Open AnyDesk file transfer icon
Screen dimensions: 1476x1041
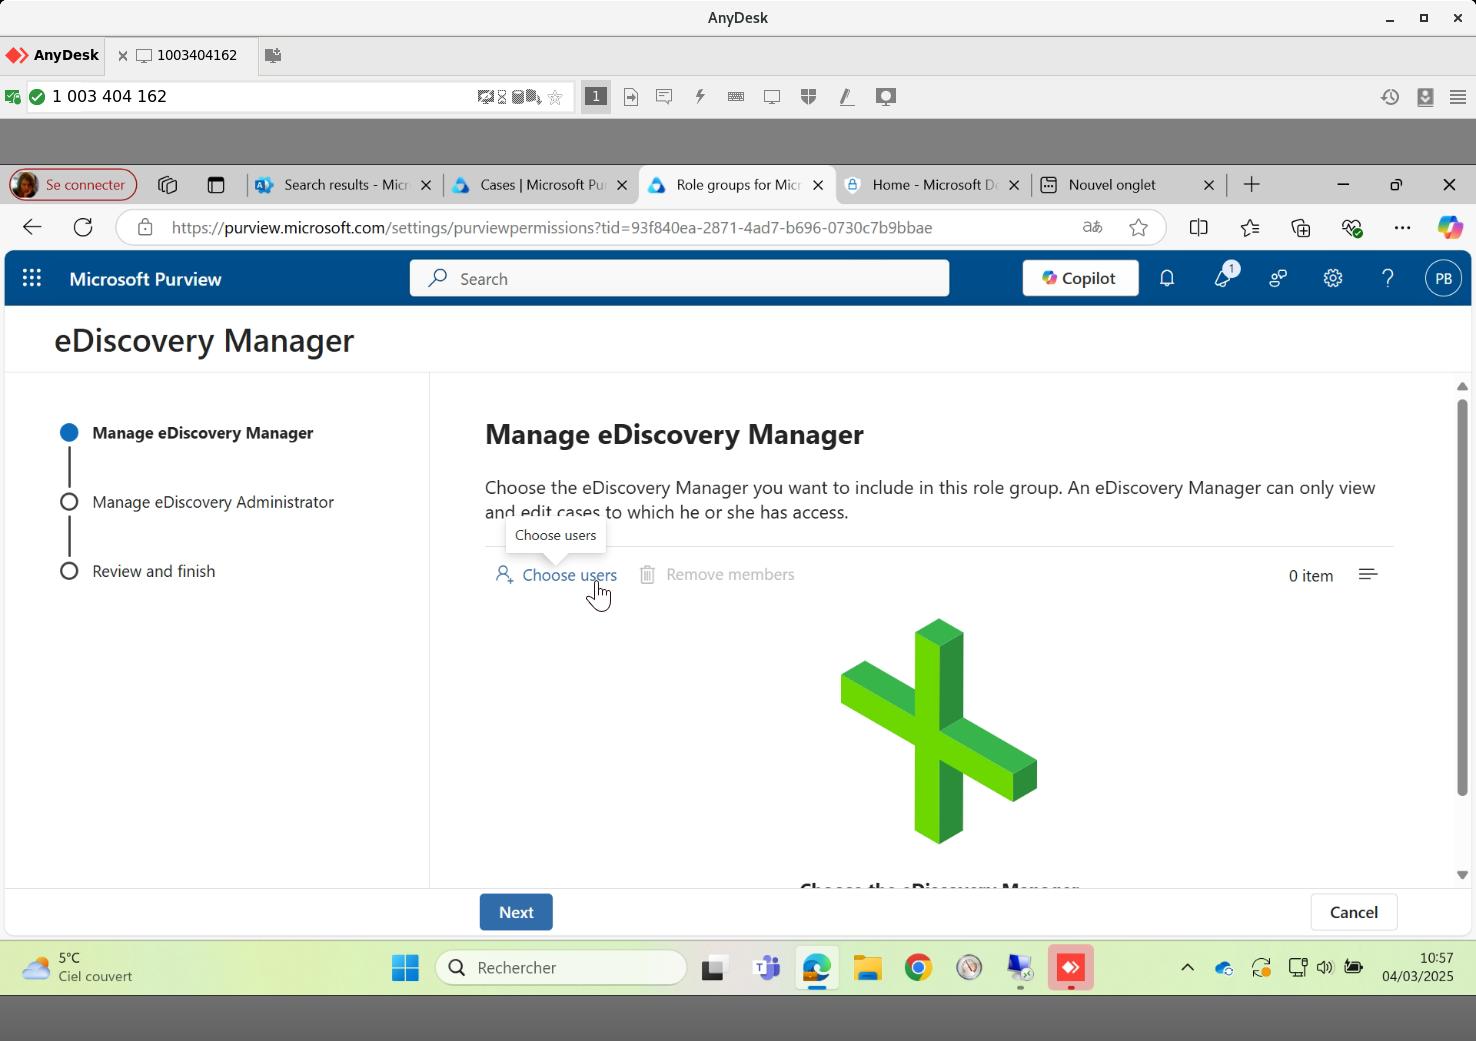point(631,97)
